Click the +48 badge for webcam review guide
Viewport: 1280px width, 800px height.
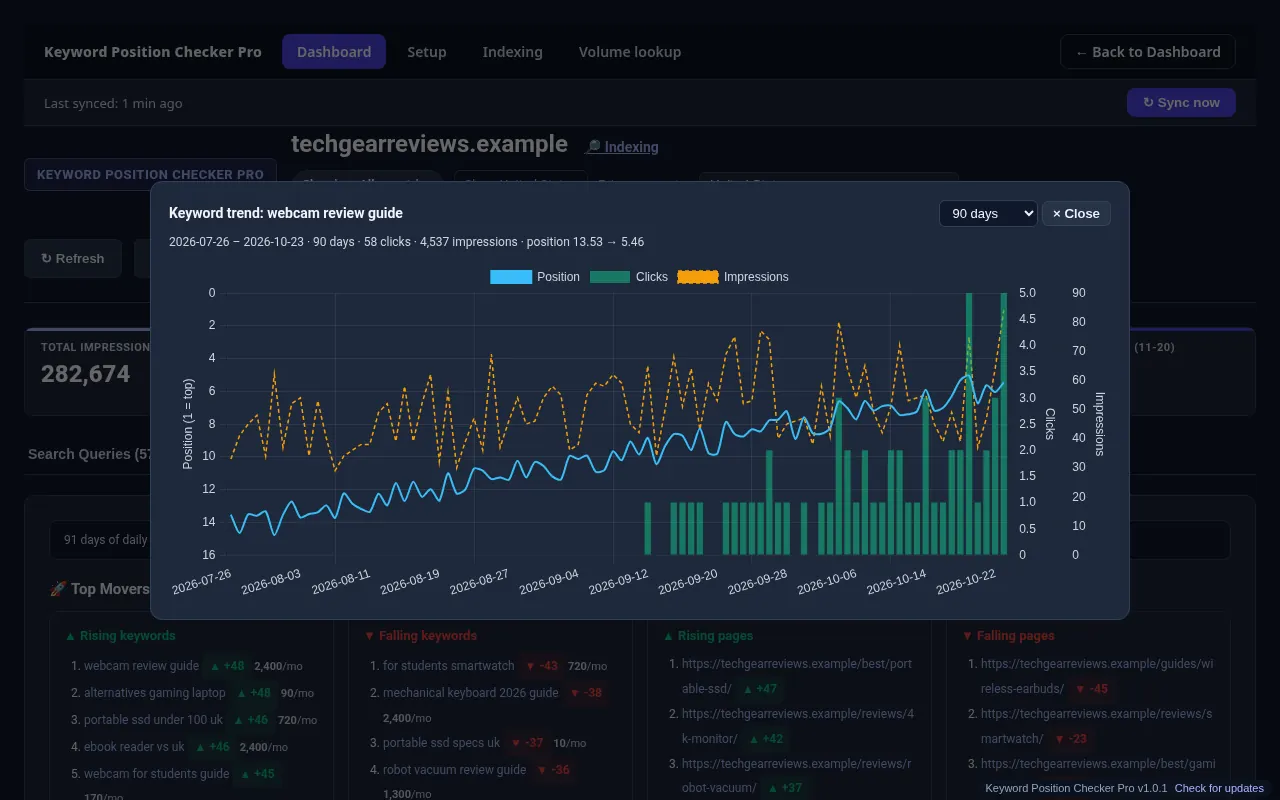(226, 666)
